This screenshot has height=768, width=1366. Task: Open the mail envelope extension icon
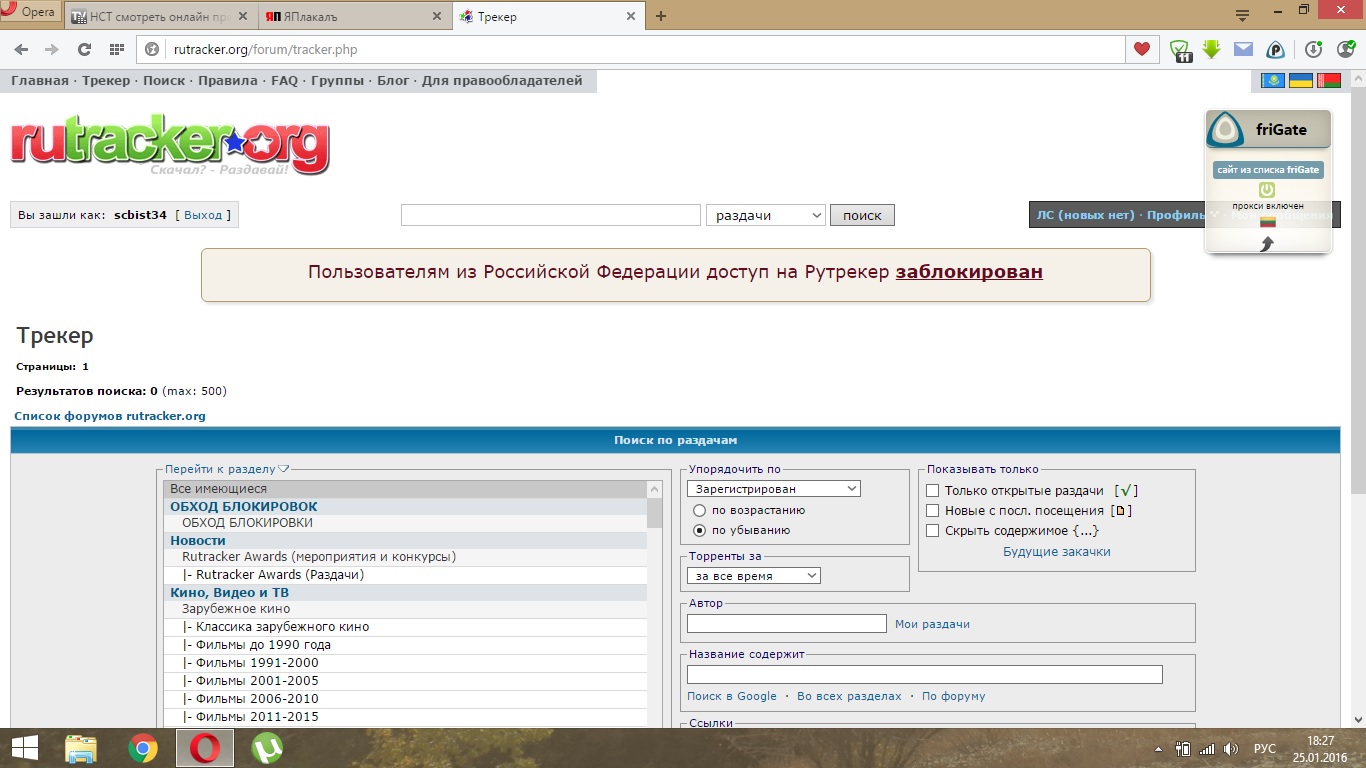coord(1243,49)
